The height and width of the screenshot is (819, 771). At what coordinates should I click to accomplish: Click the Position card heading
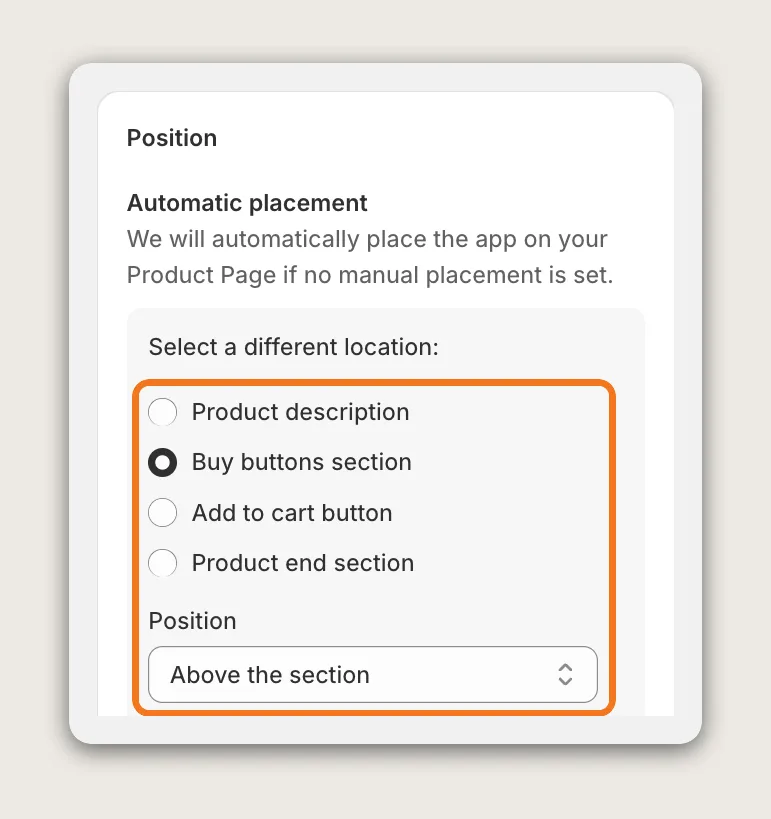172,138
